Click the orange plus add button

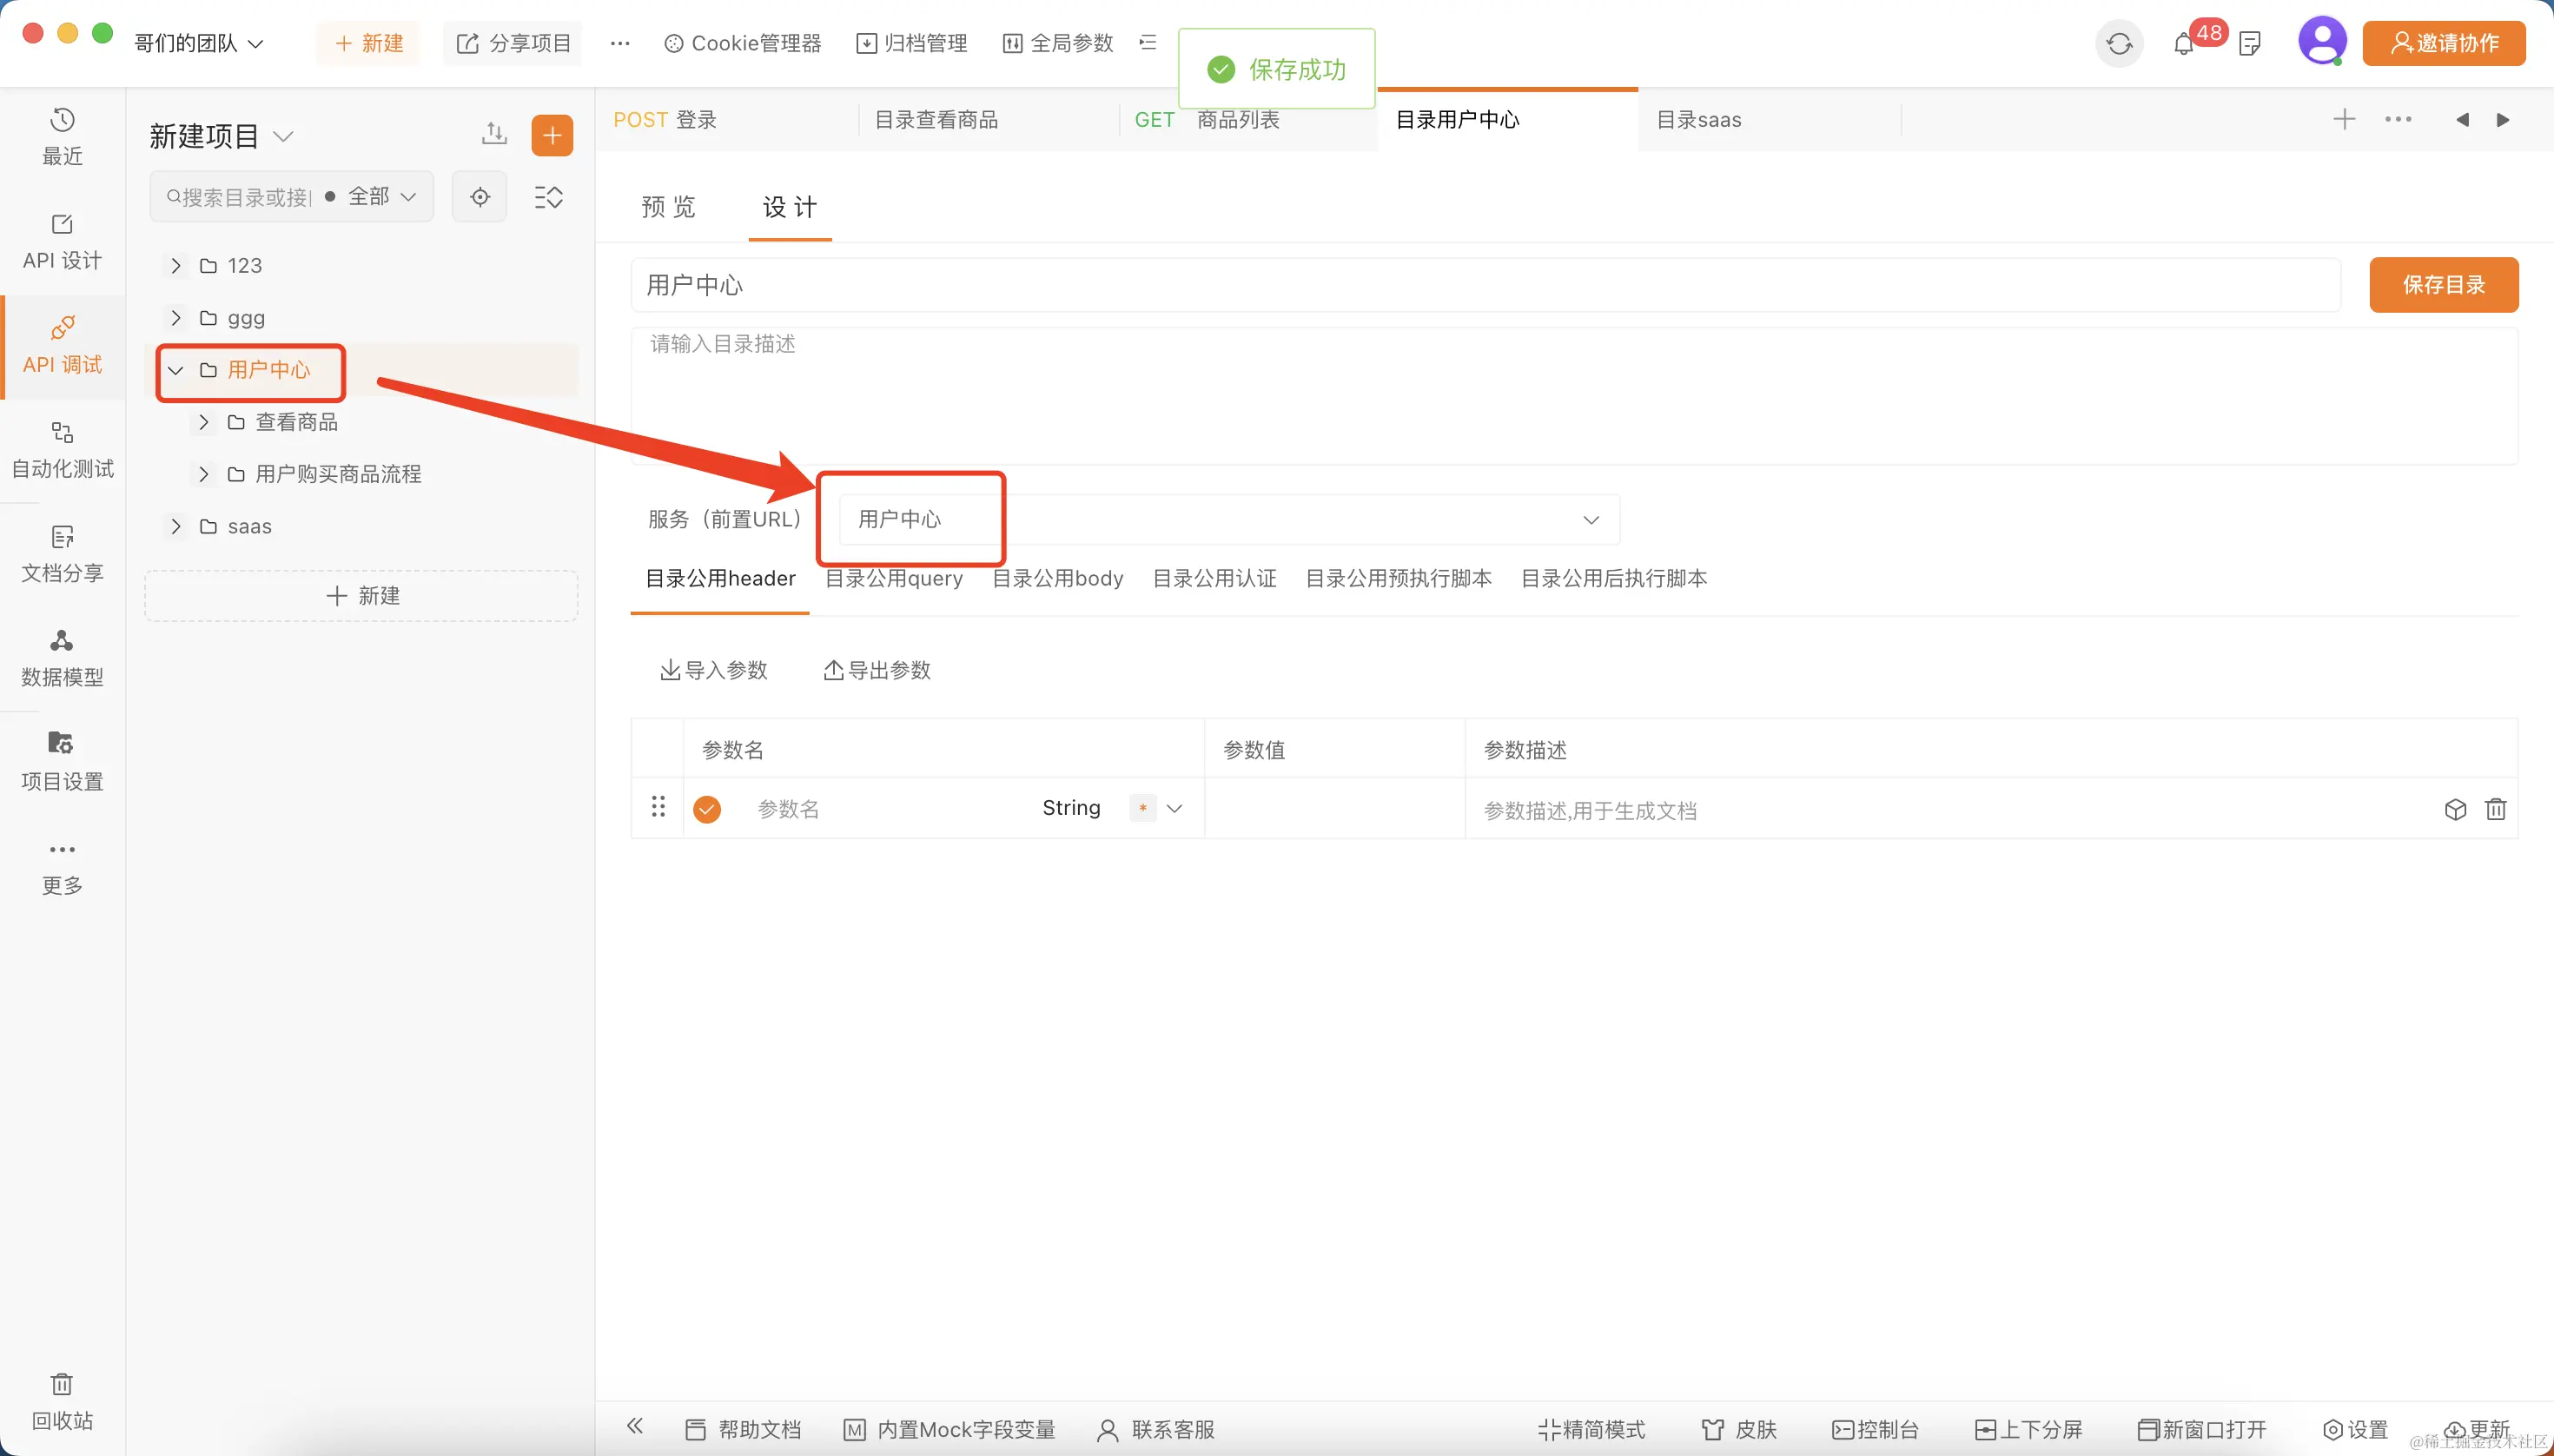[x=552, y=135]
